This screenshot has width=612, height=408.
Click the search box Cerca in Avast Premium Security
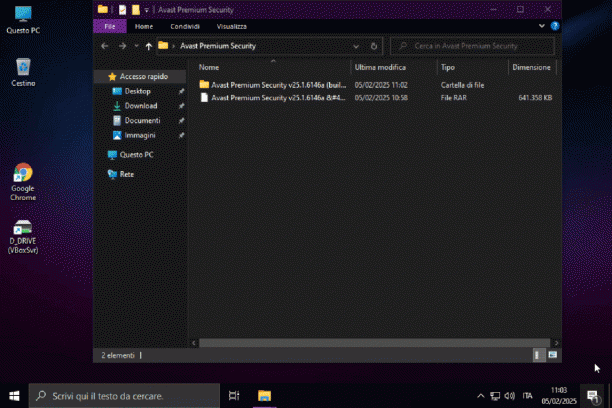[472, 46]
